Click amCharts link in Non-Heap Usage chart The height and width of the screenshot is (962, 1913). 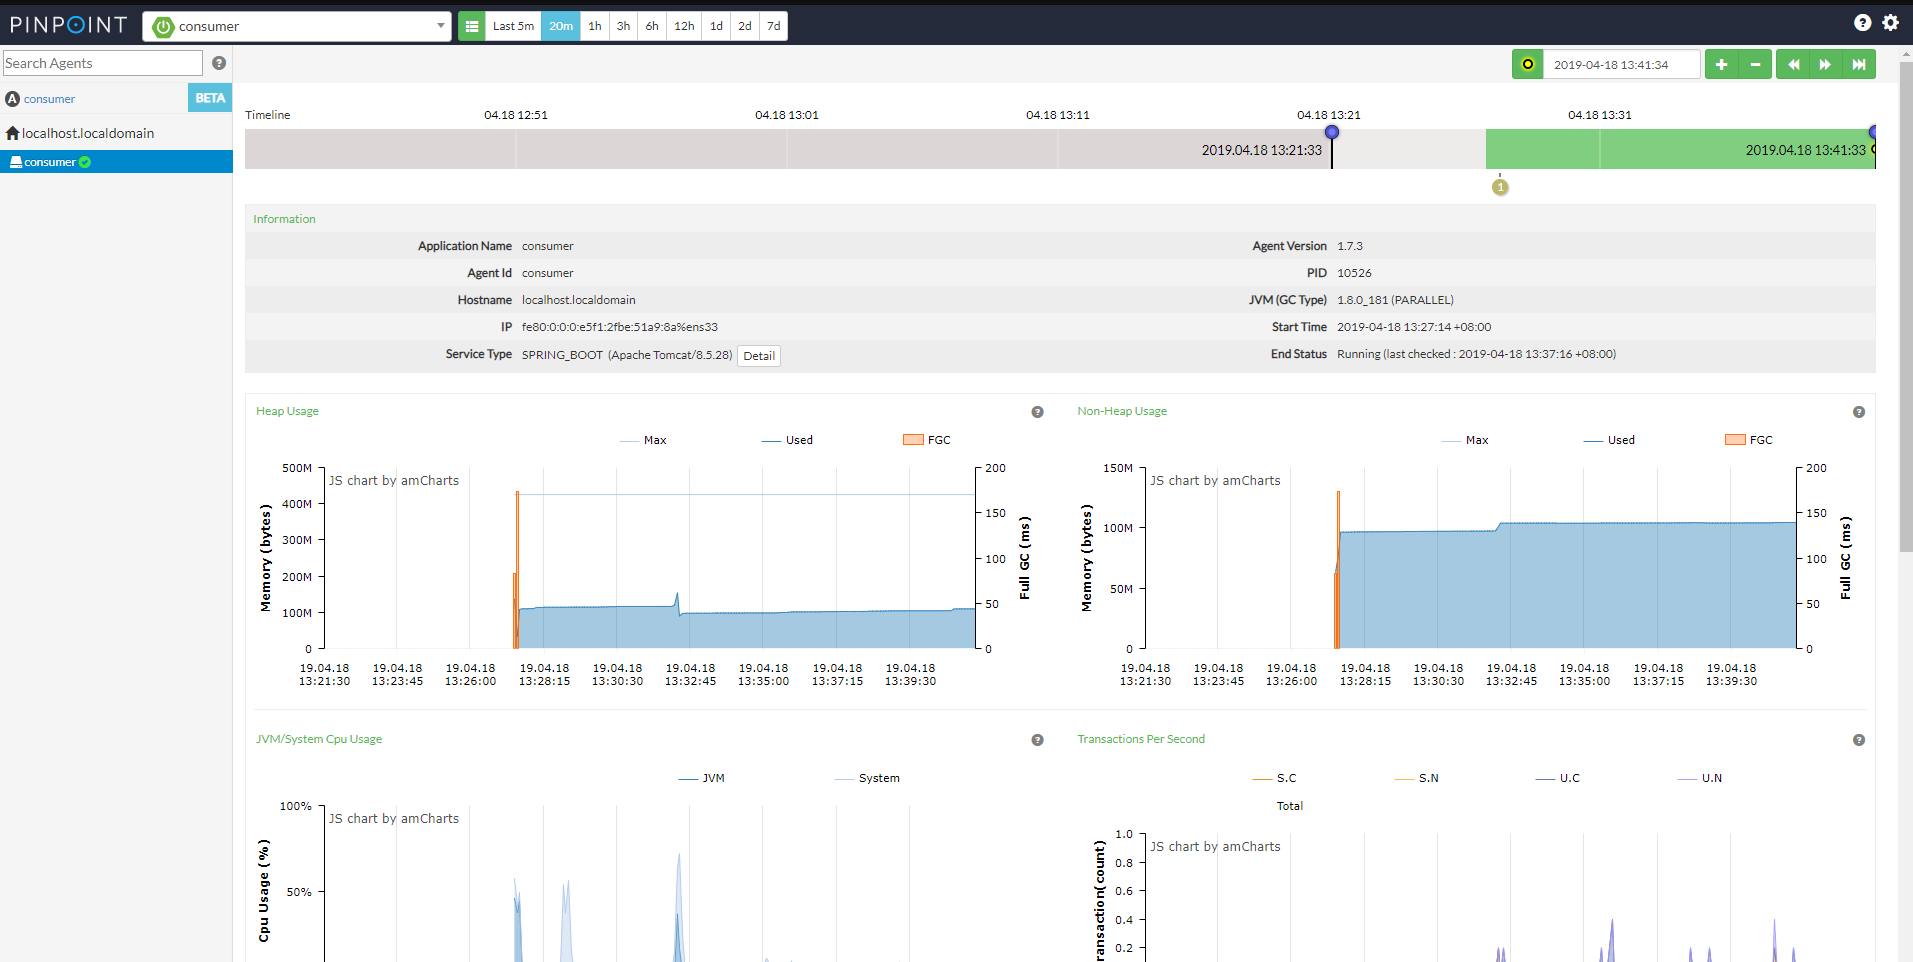point(1215,481)
